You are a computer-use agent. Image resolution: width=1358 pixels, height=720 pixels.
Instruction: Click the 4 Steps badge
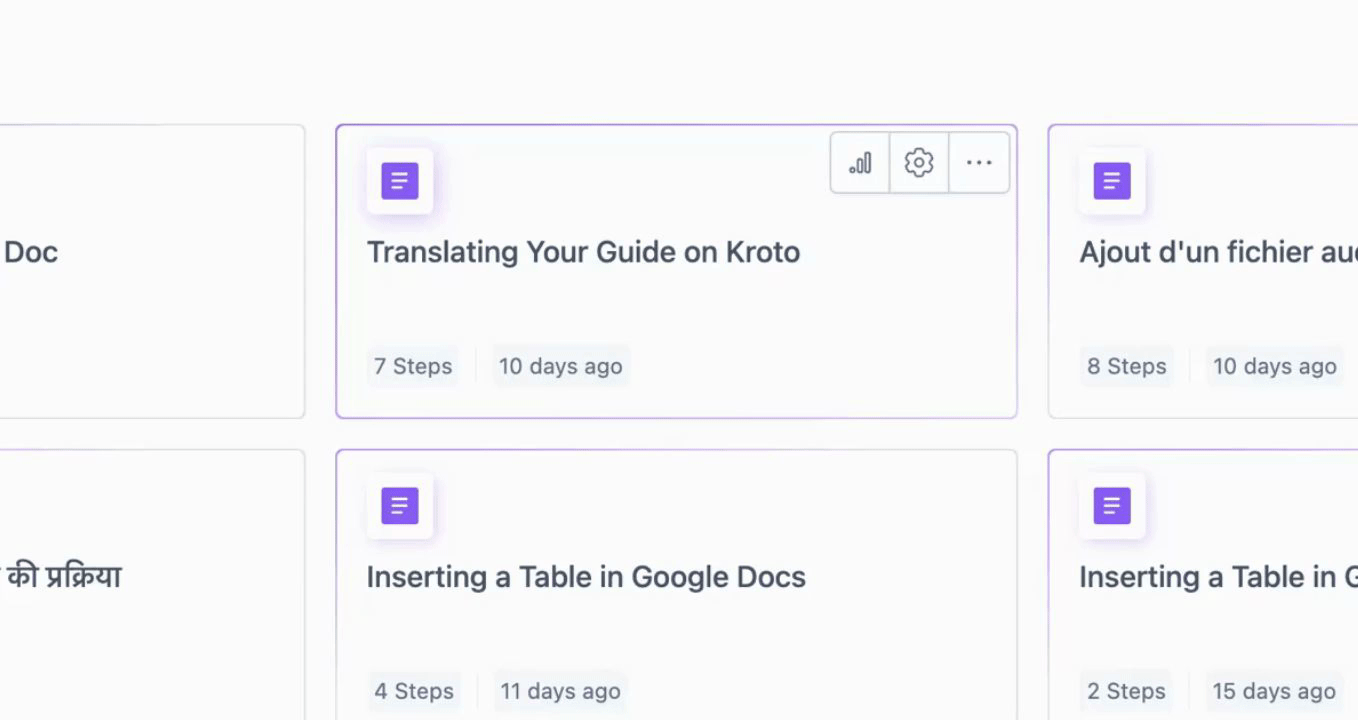(x=414, y=691)
